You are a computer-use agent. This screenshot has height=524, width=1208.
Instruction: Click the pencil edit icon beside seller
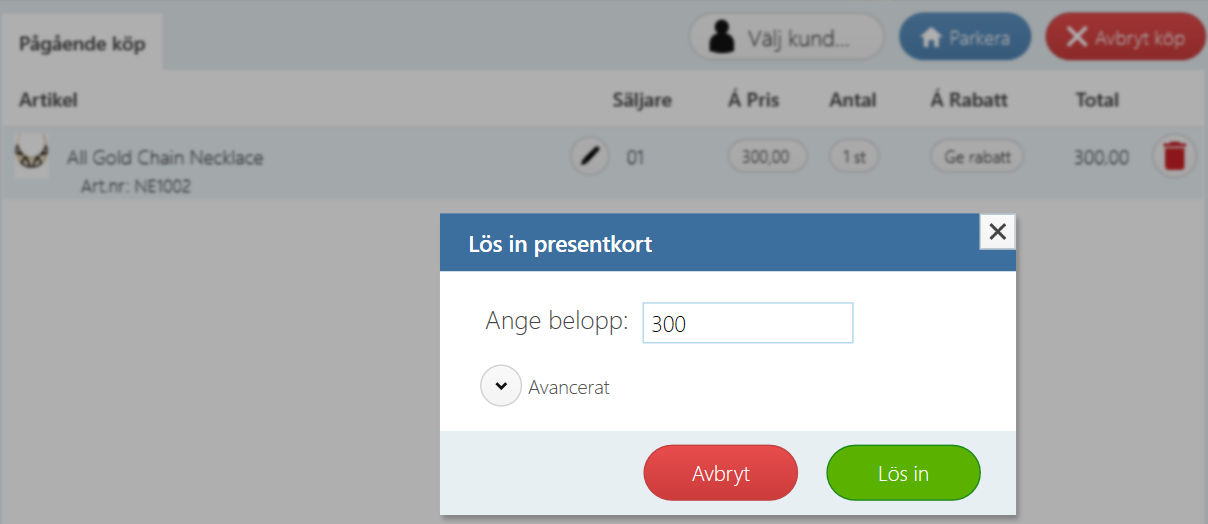590,157
